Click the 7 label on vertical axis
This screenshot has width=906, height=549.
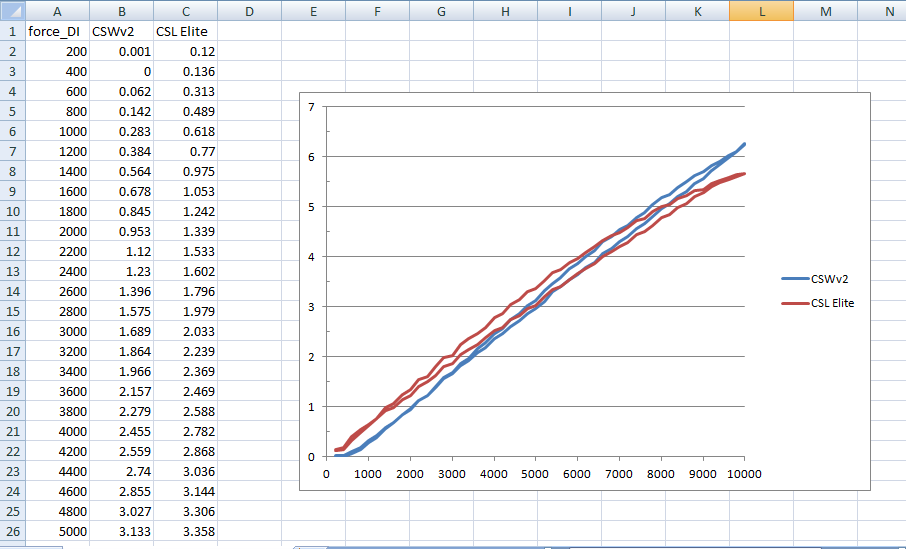click(x=312, y=107)
